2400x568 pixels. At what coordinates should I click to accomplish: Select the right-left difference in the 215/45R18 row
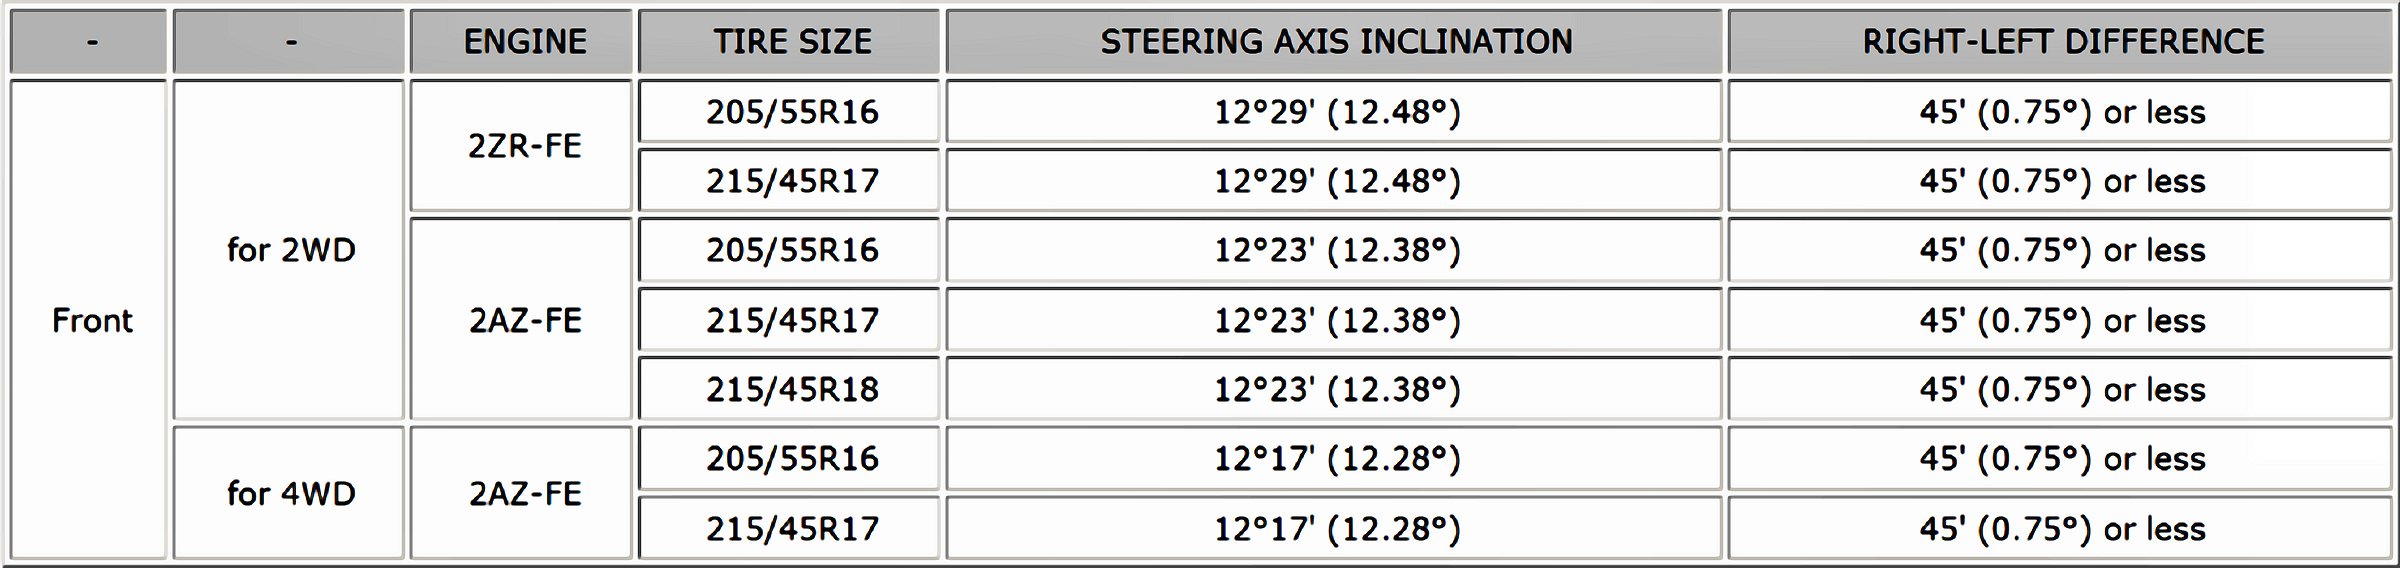2062,389
